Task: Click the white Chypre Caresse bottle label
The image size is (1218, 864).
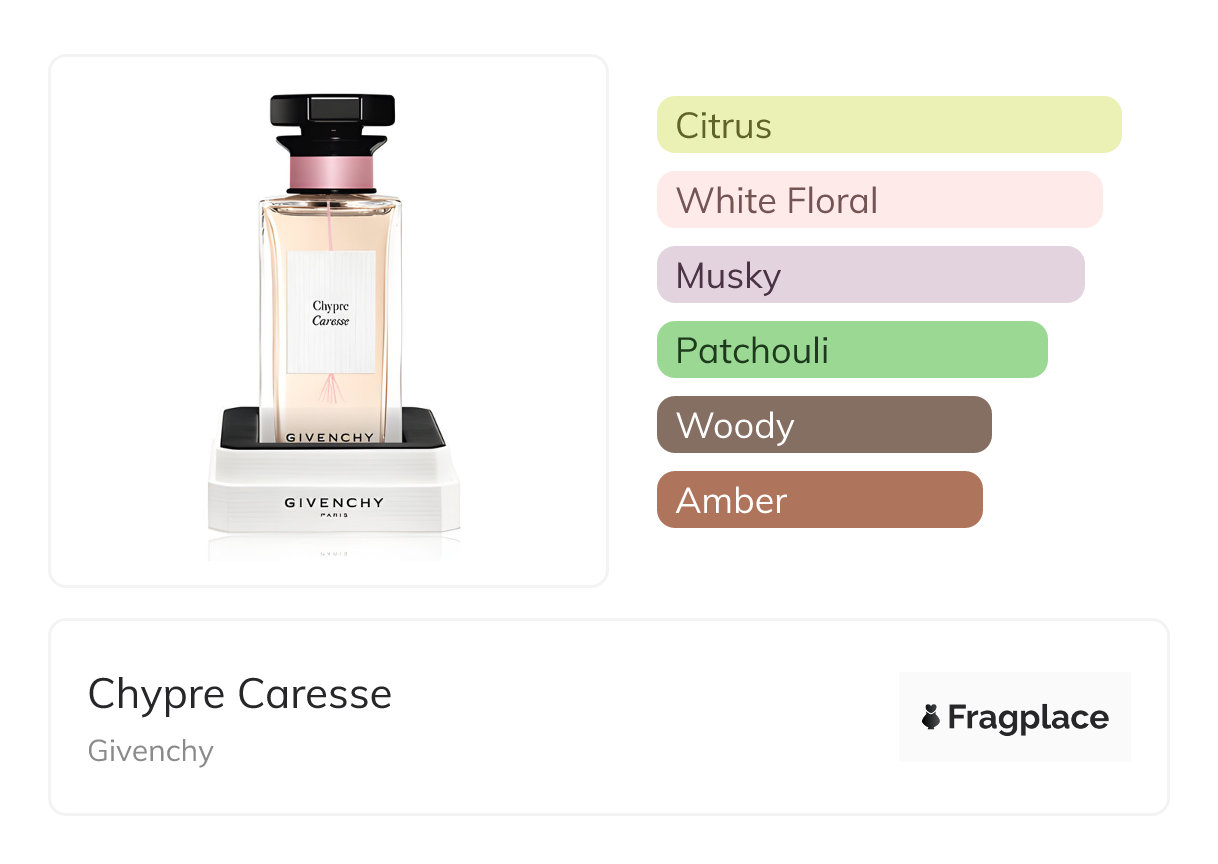Action: (x=331, y=312)
